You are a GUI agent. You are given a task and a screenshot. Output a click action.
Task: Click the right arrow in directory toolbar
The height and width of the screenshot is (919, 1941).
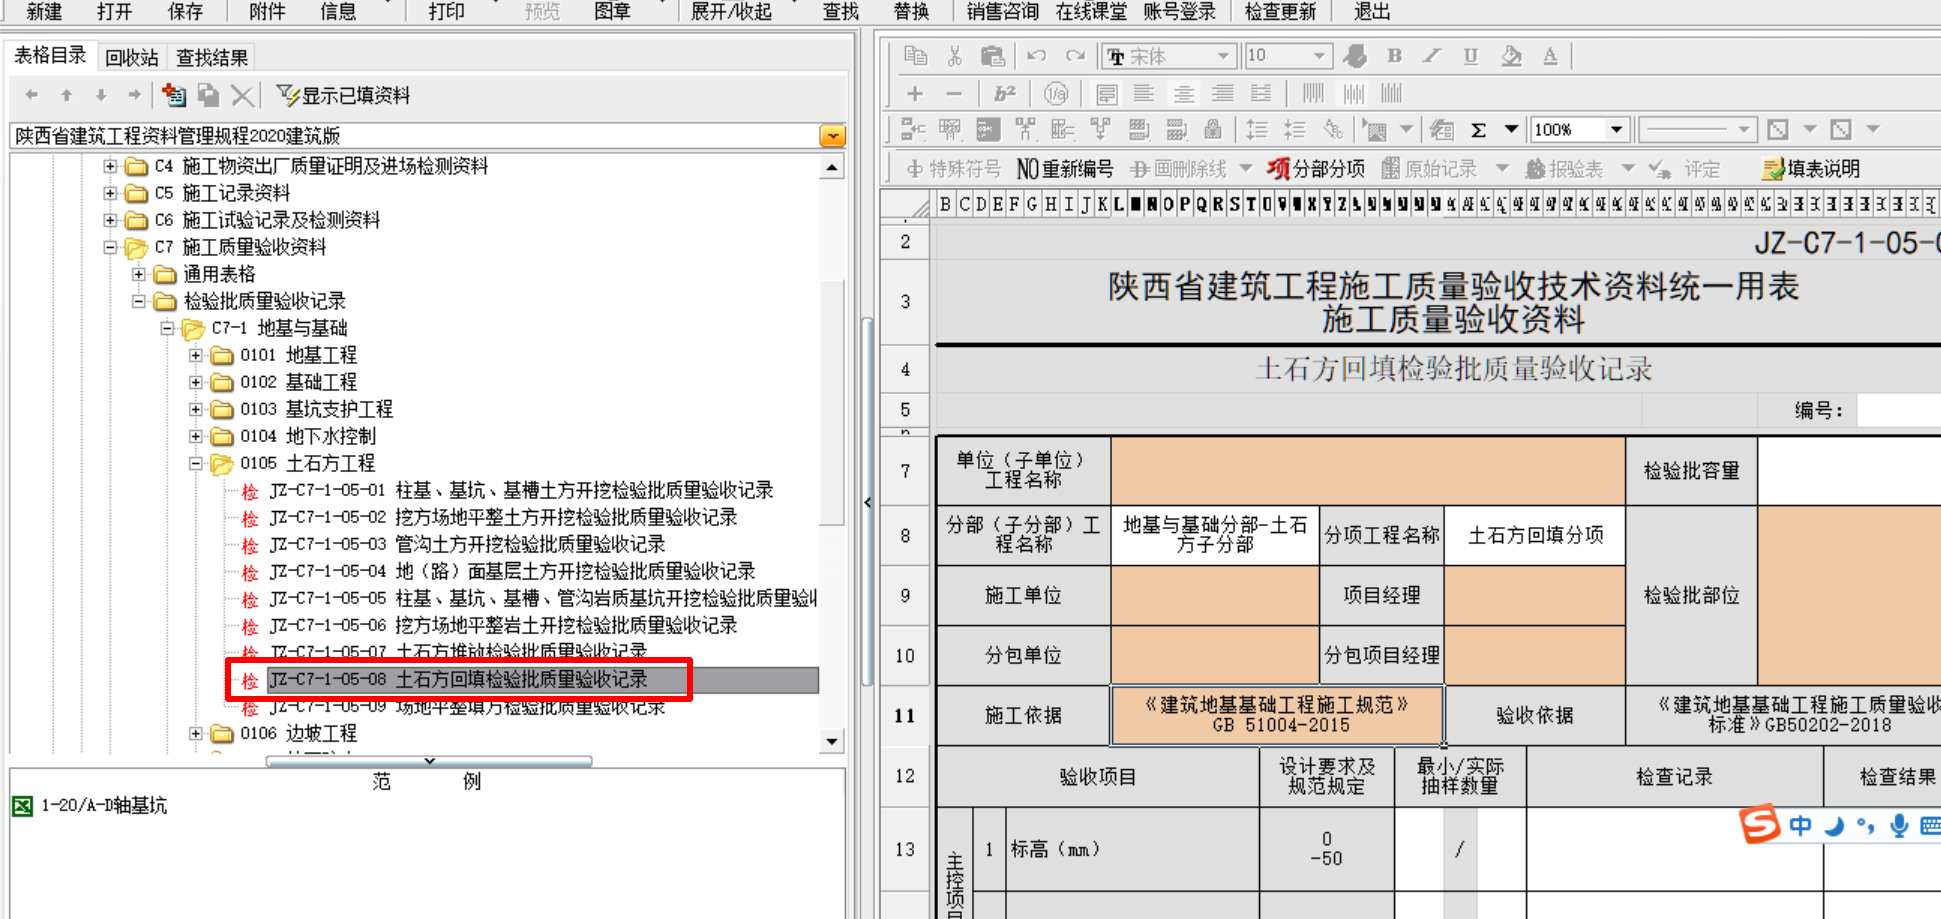click(134, 95)
